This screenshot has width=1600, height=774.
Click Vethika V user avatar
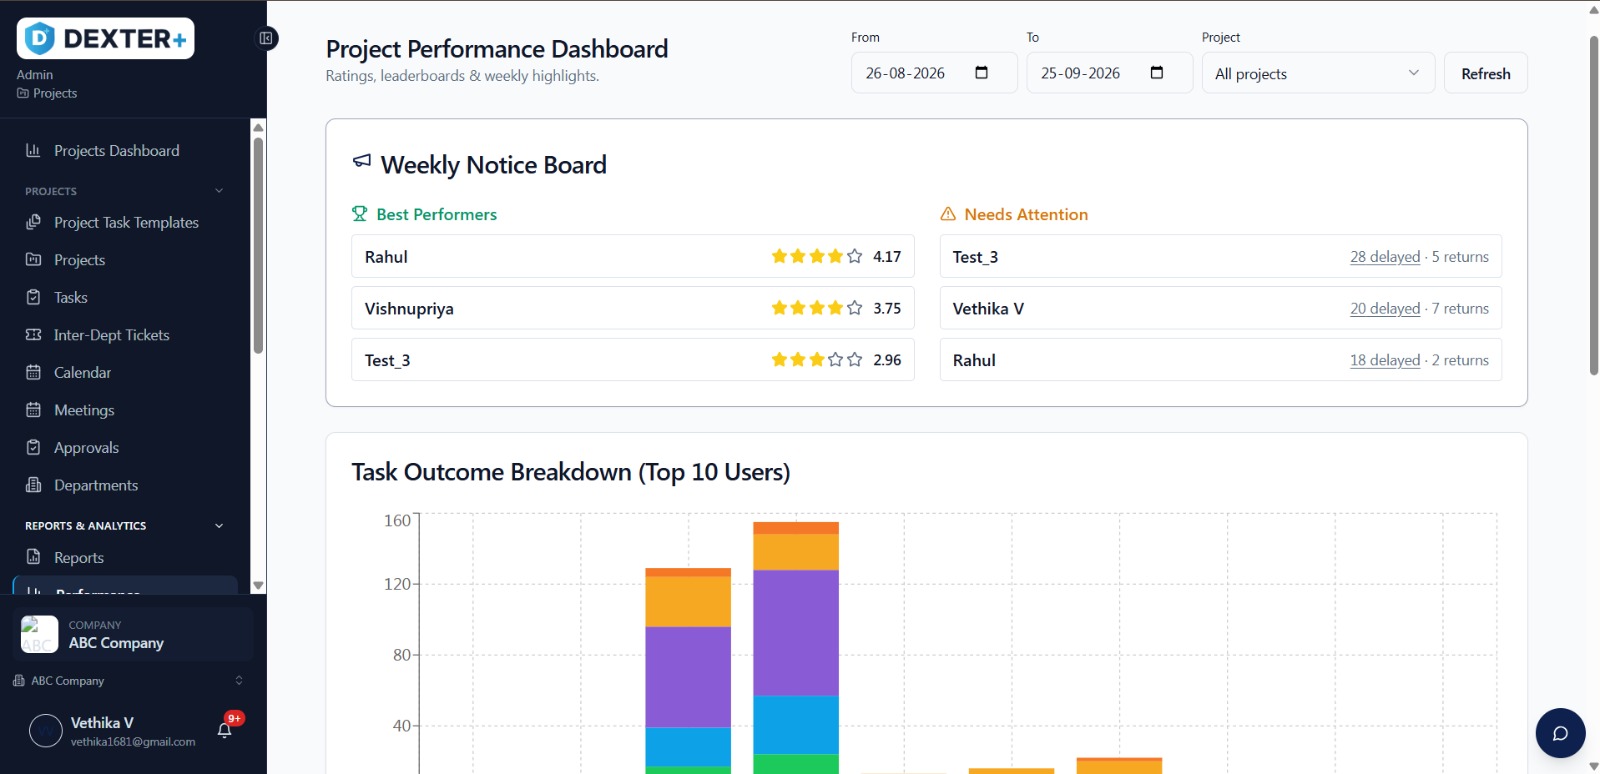(46, 731)
